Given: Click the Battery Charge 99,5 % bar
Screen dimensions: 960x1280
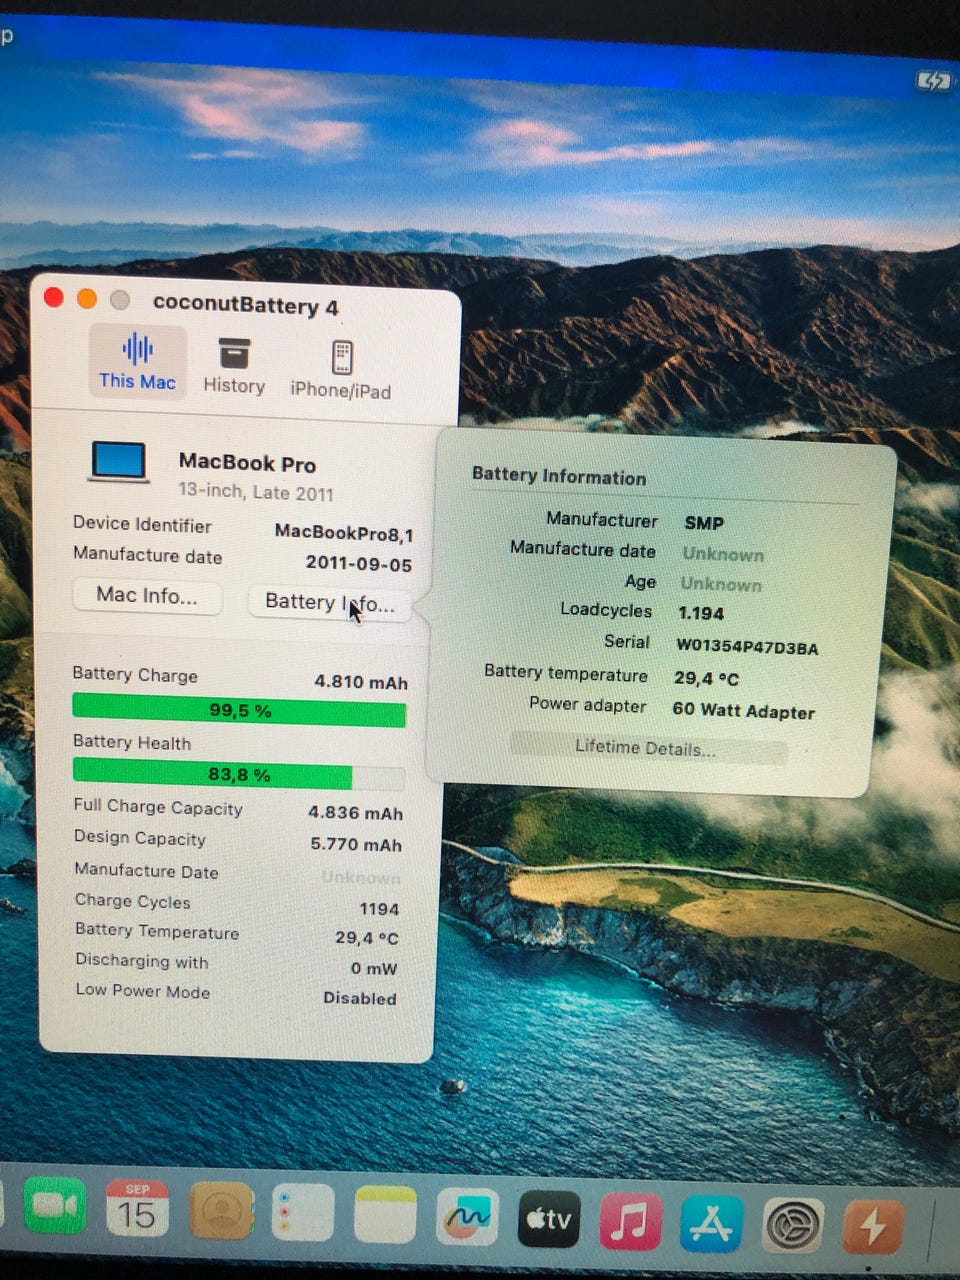Looking at the screenshot, I should 239,710.
